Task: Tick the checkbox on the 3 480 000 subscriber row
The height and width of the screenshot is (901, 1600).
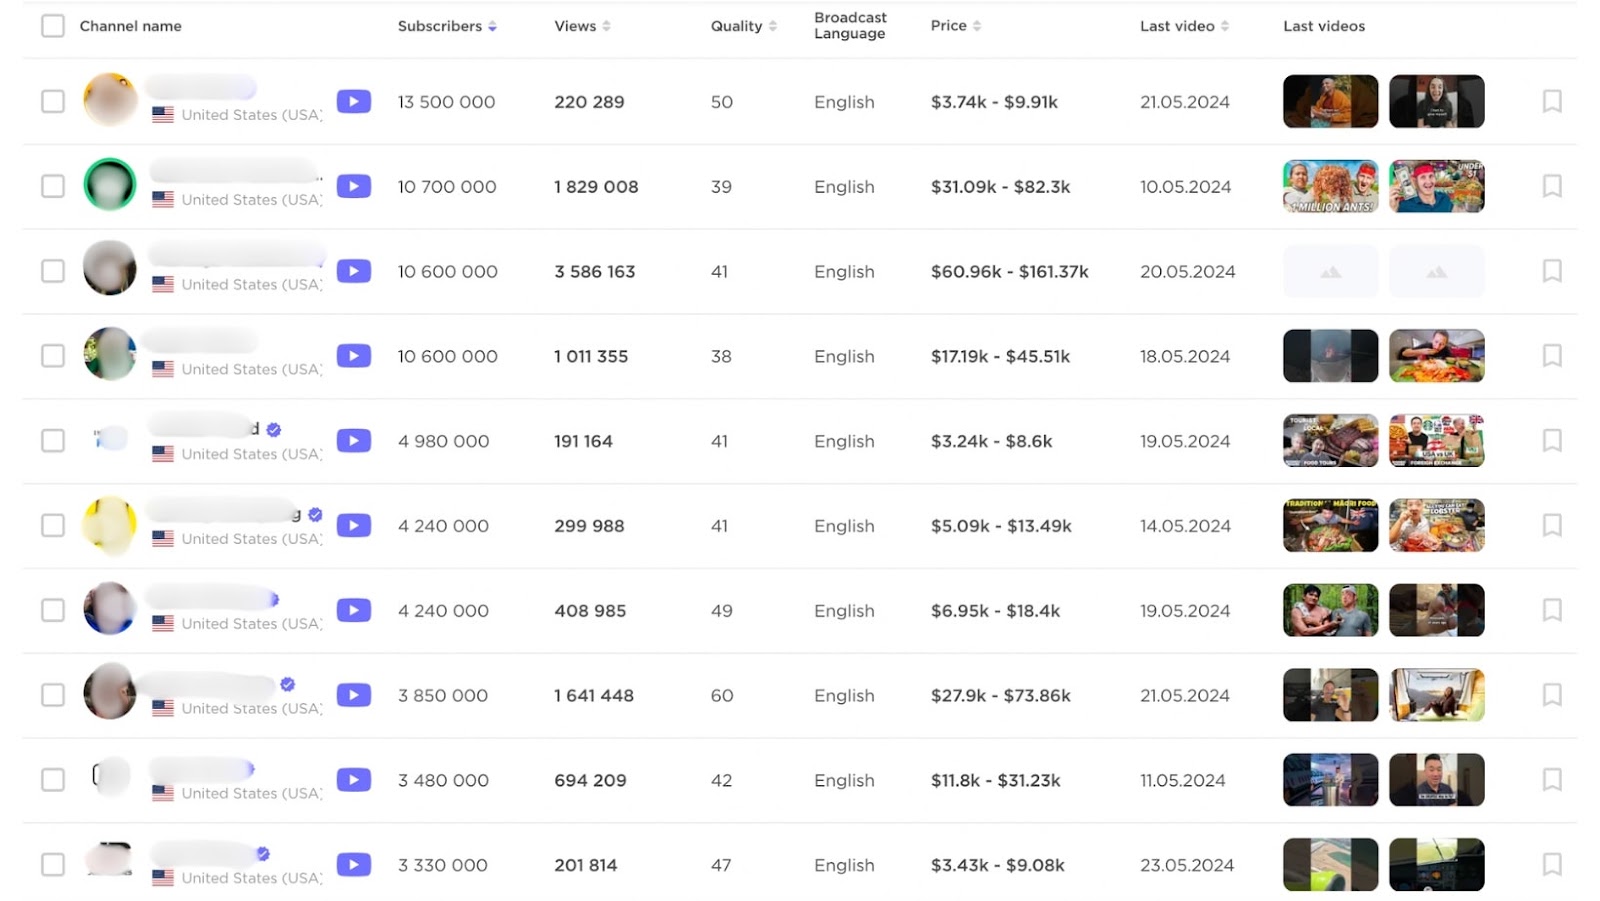Action: tap(52, 780)
